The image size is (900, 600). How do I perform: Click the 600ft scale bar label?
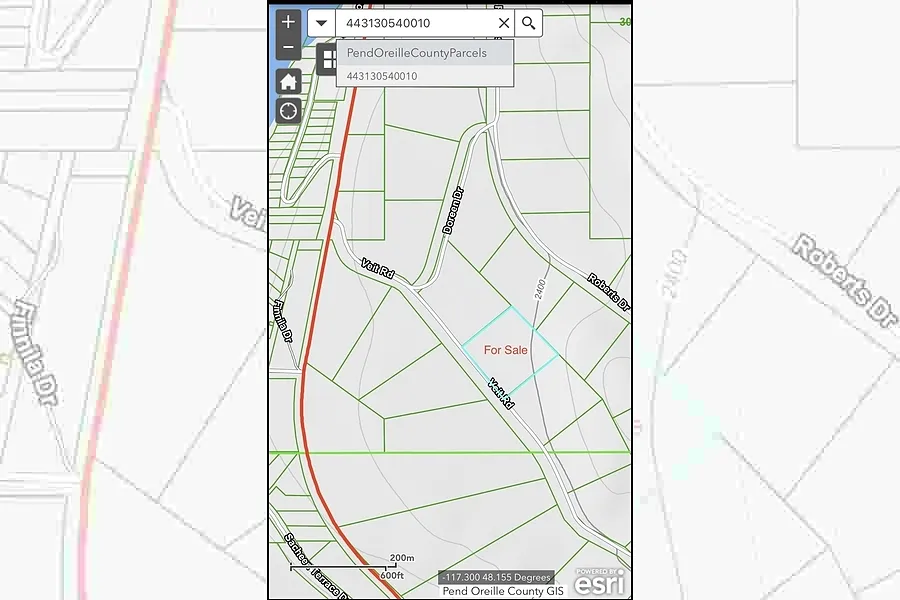point(391,575)
